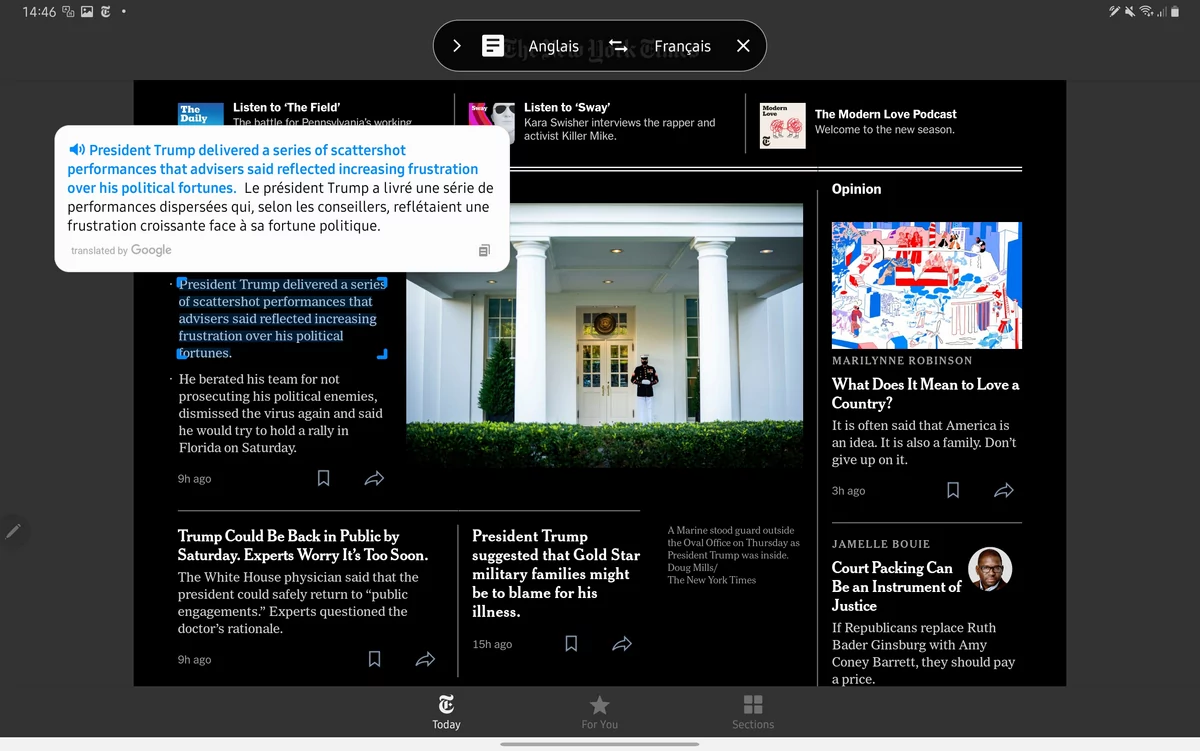Open 'Trump Could Be Back in Public' headline
The image size is (1200, 751).
pos(303,545)
